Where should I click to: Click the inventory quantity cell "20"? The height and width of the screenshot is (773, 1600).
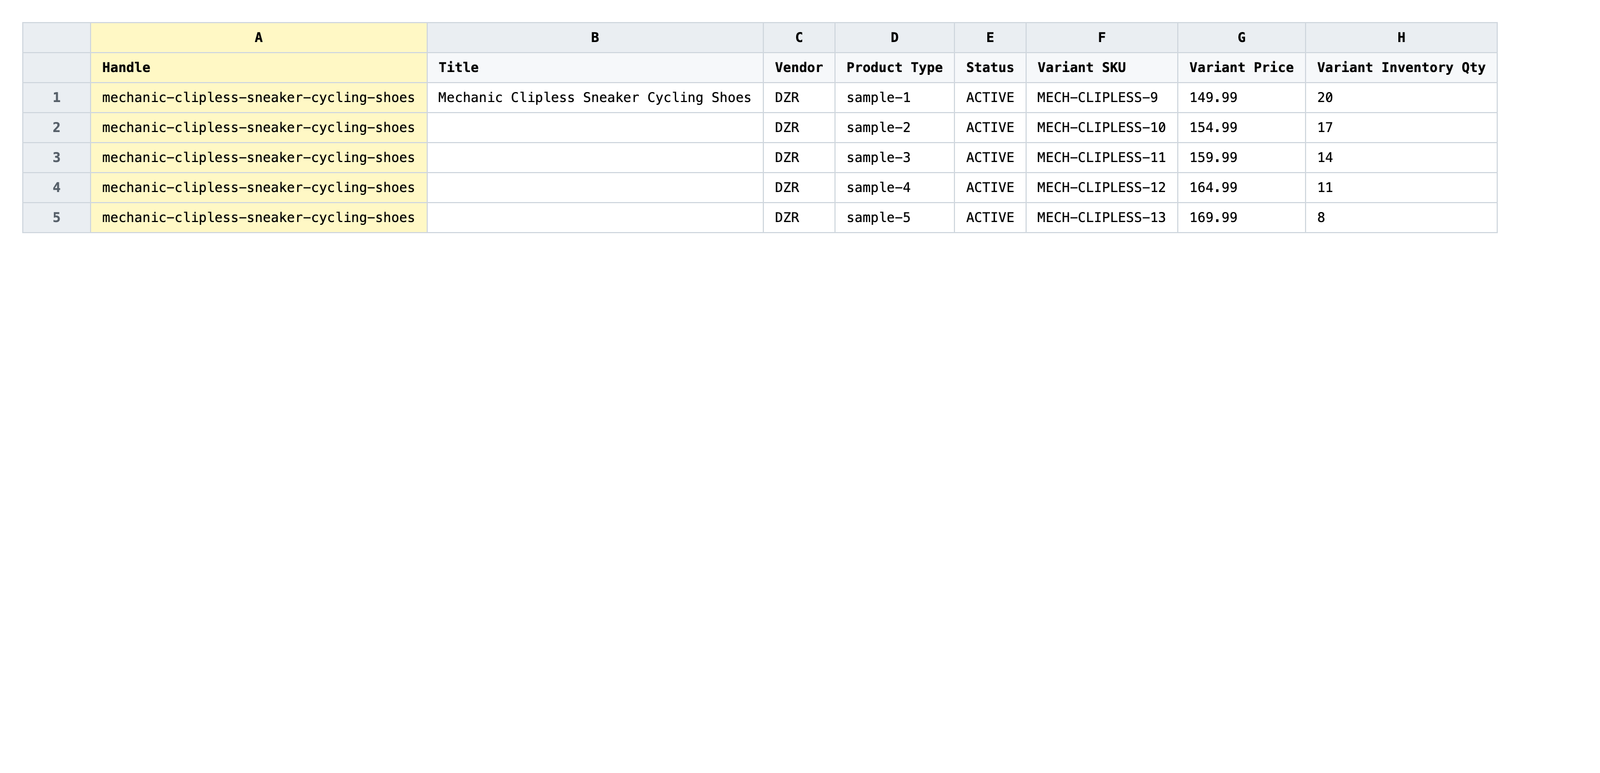pyautogui.click(x=1401, y=98)
